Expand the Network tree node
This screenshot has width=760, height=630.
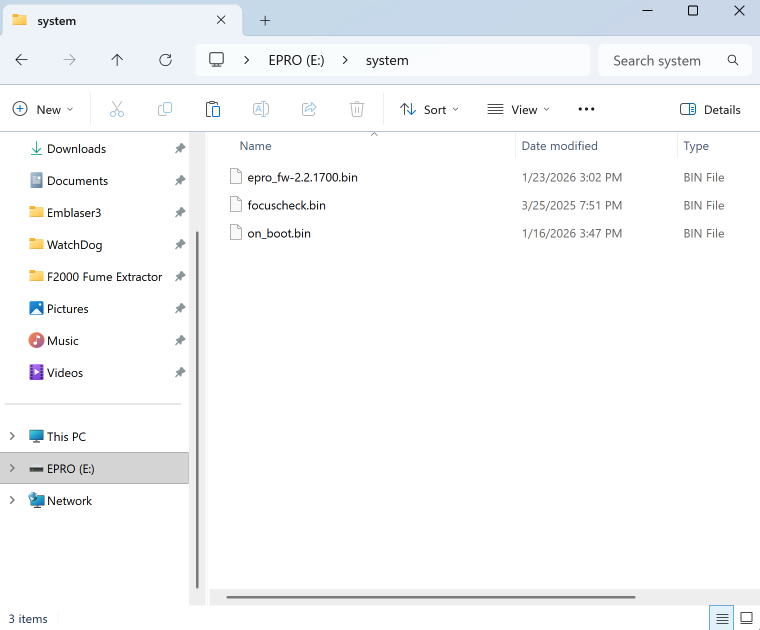[x=12, y=500]
